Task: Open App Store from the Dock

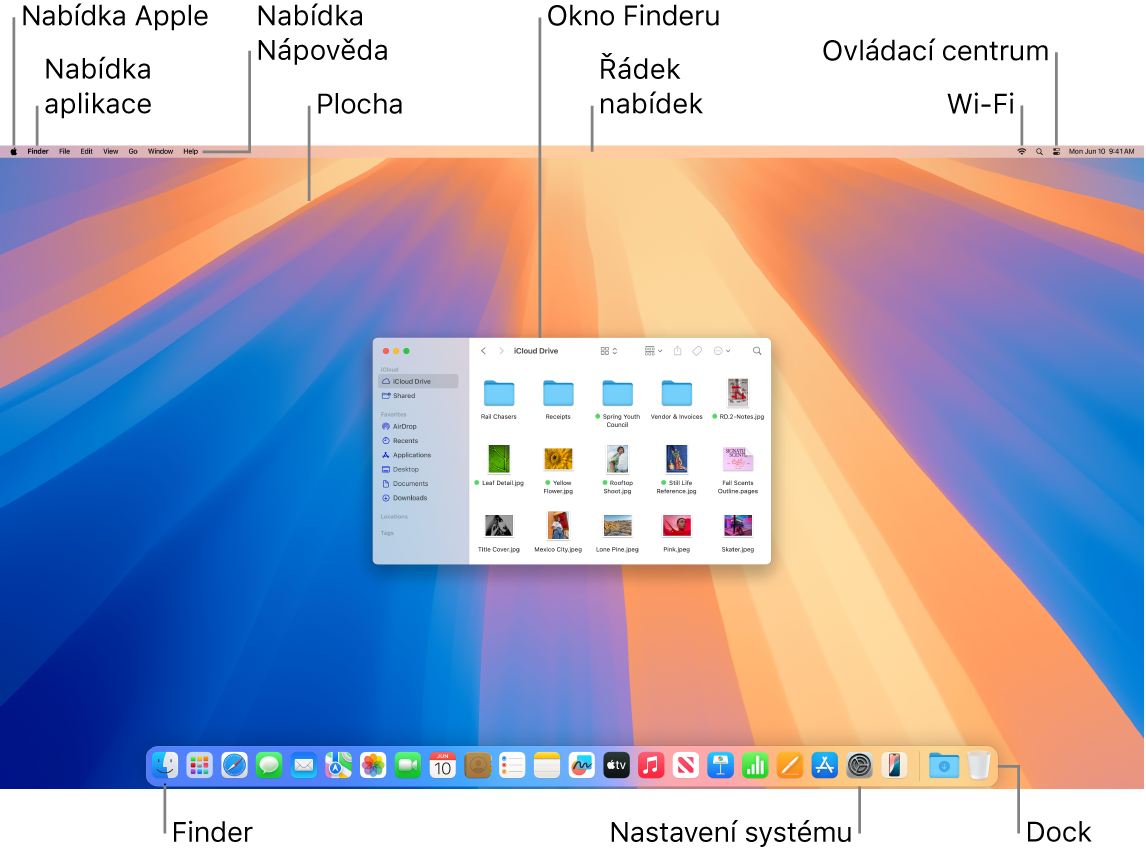Action: click(824, 766)
